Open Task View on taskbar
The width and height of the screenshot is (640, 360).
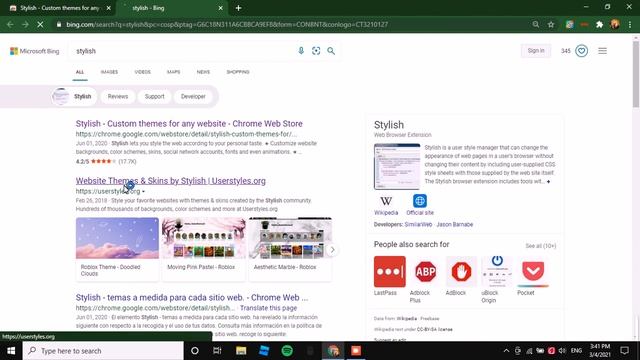coord(217,351)
